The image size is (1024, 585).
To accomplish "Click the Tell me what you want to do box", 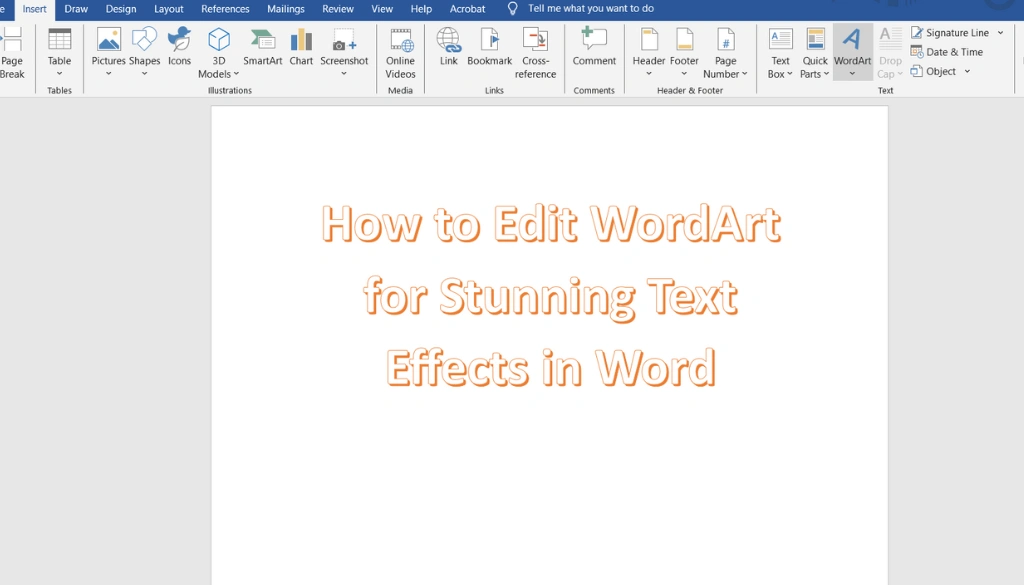I will click(x=591, y=8).
